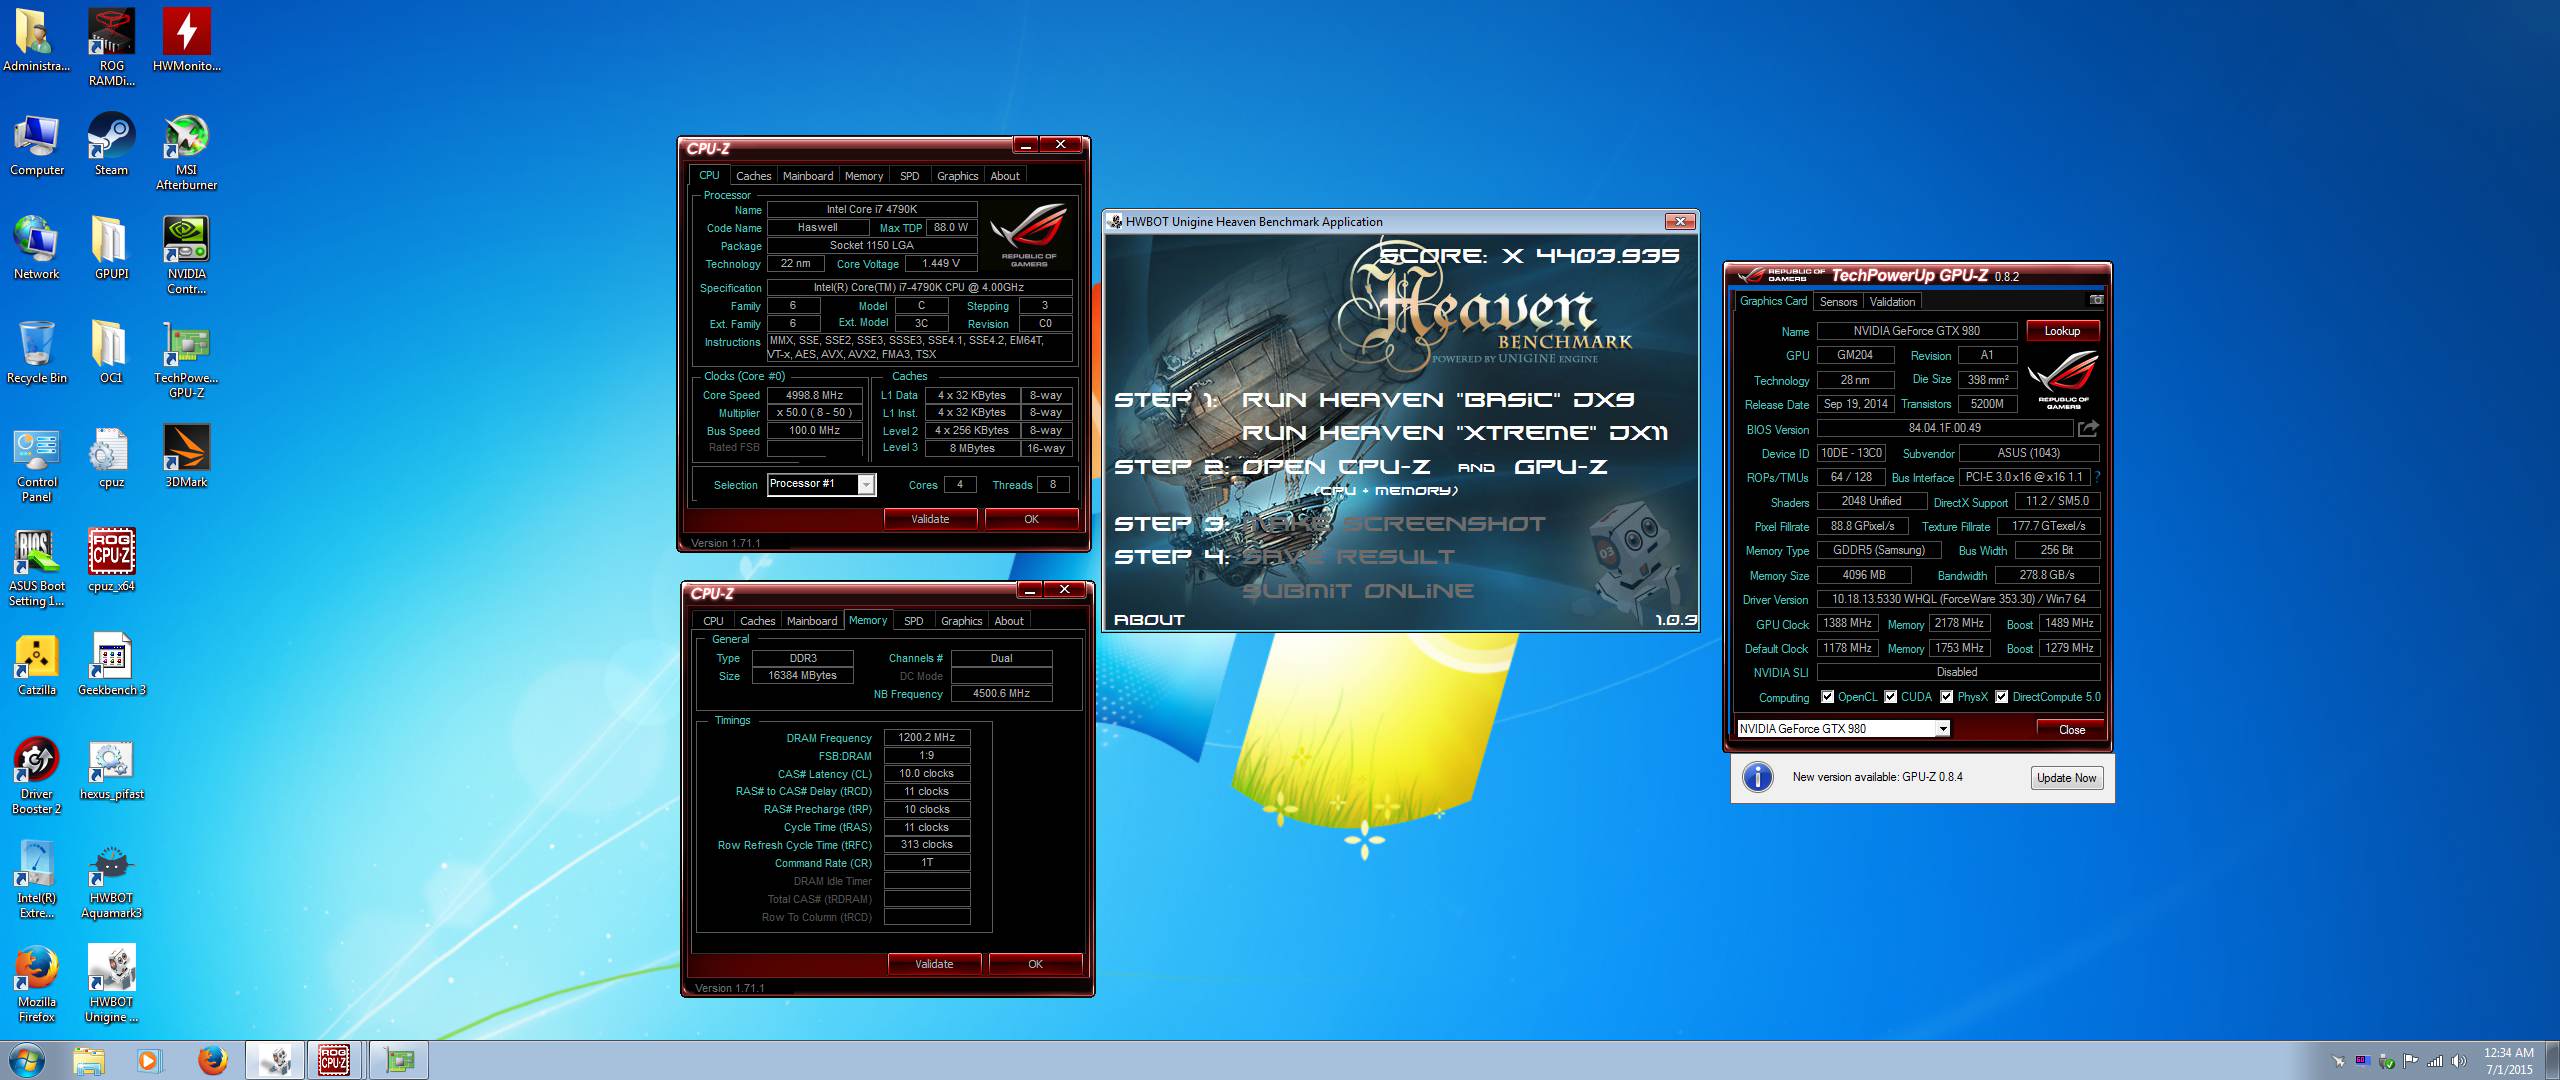Launch 3DMark desktop shortcut

[186, 456]
